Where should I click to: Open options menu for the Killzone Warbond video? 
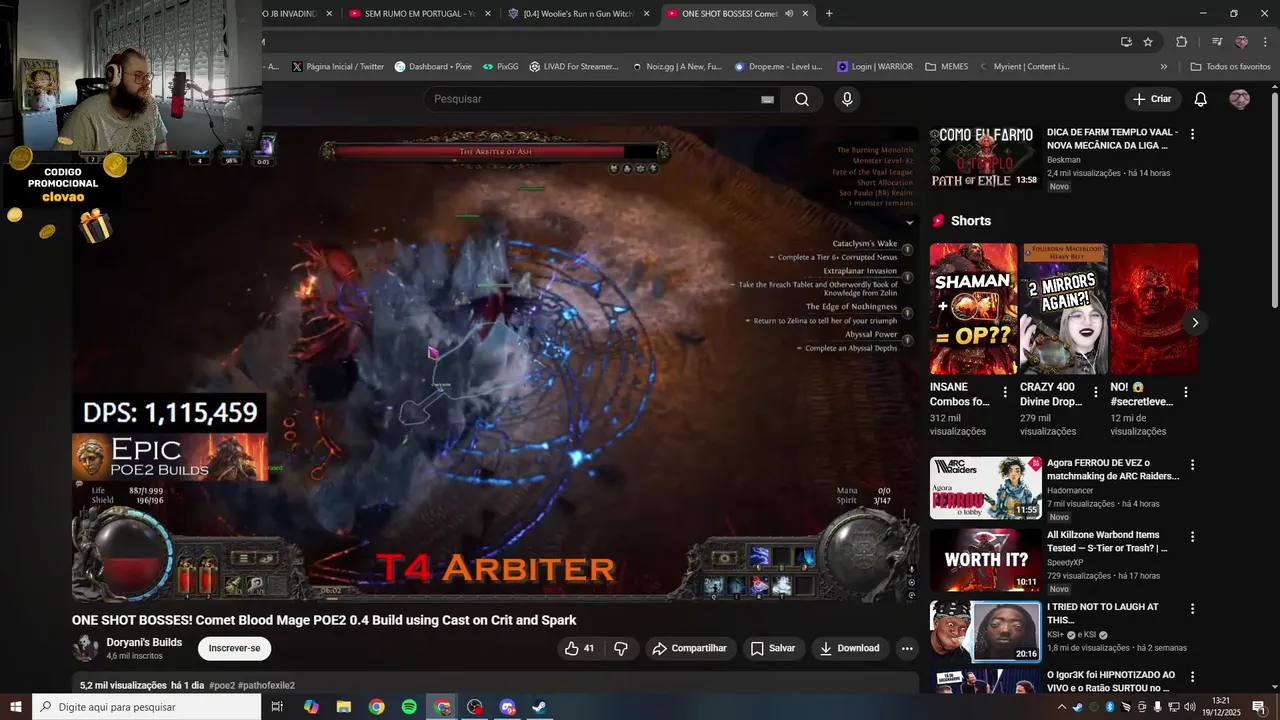(x=1192, y=537)
